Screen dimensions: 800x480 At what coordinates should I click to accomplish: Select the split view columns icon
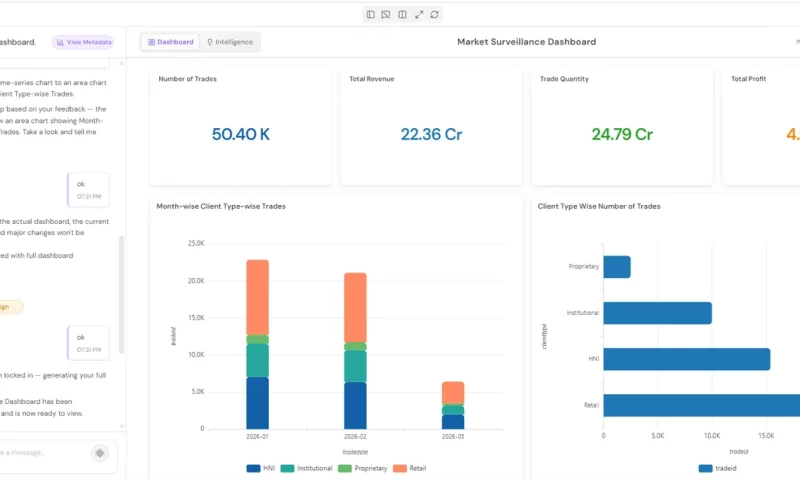[x=403, y=15]
